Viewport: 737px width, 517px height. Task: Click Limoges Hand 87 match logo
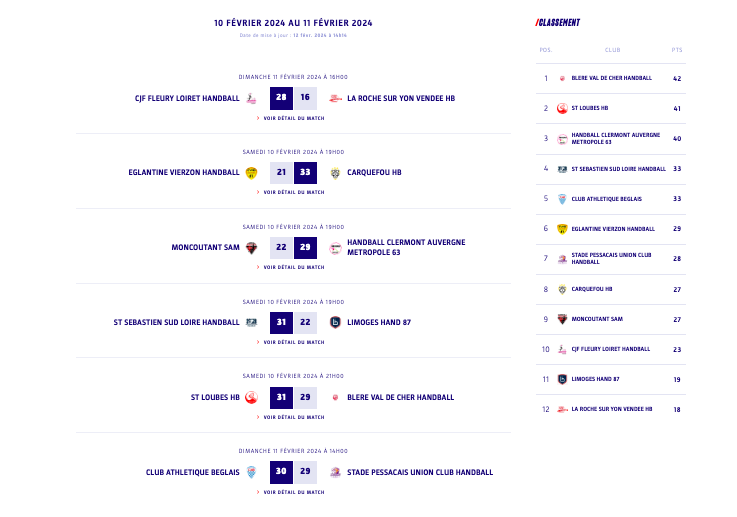click(x=335, y=322)
